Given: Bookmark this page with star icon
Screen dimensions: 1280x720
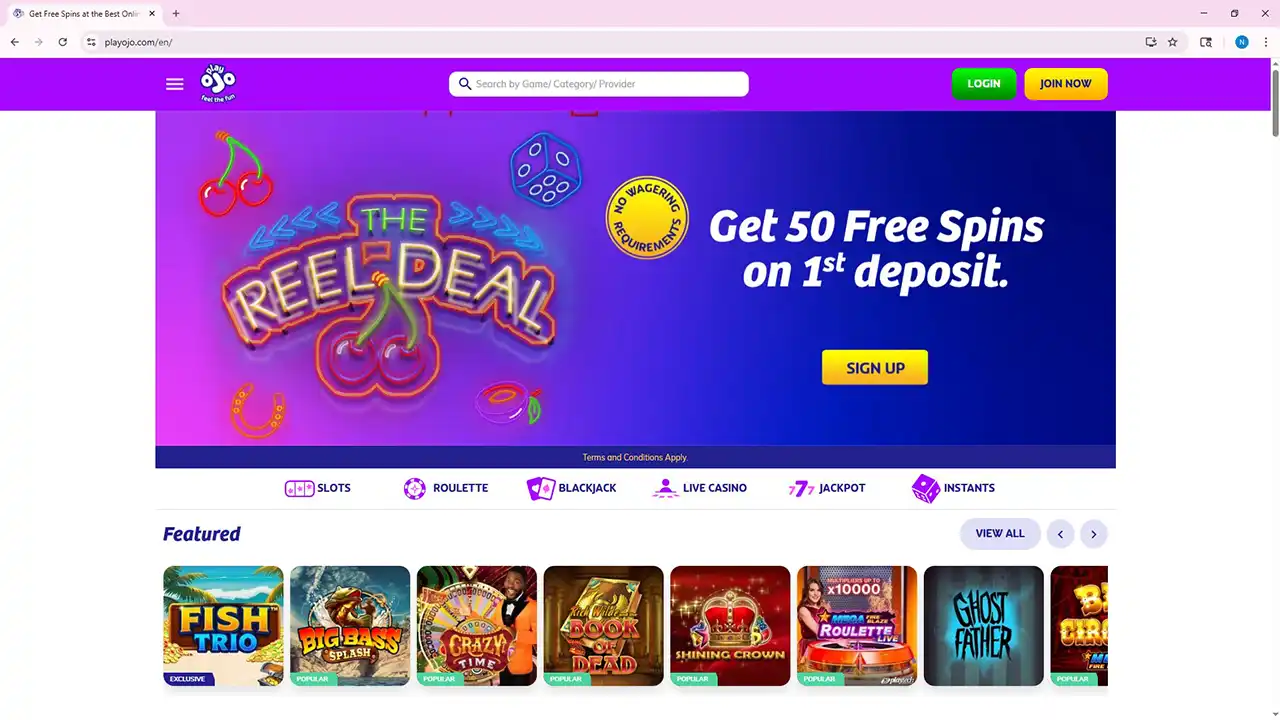Looking at the screenshot, I should coord(1173,42).
